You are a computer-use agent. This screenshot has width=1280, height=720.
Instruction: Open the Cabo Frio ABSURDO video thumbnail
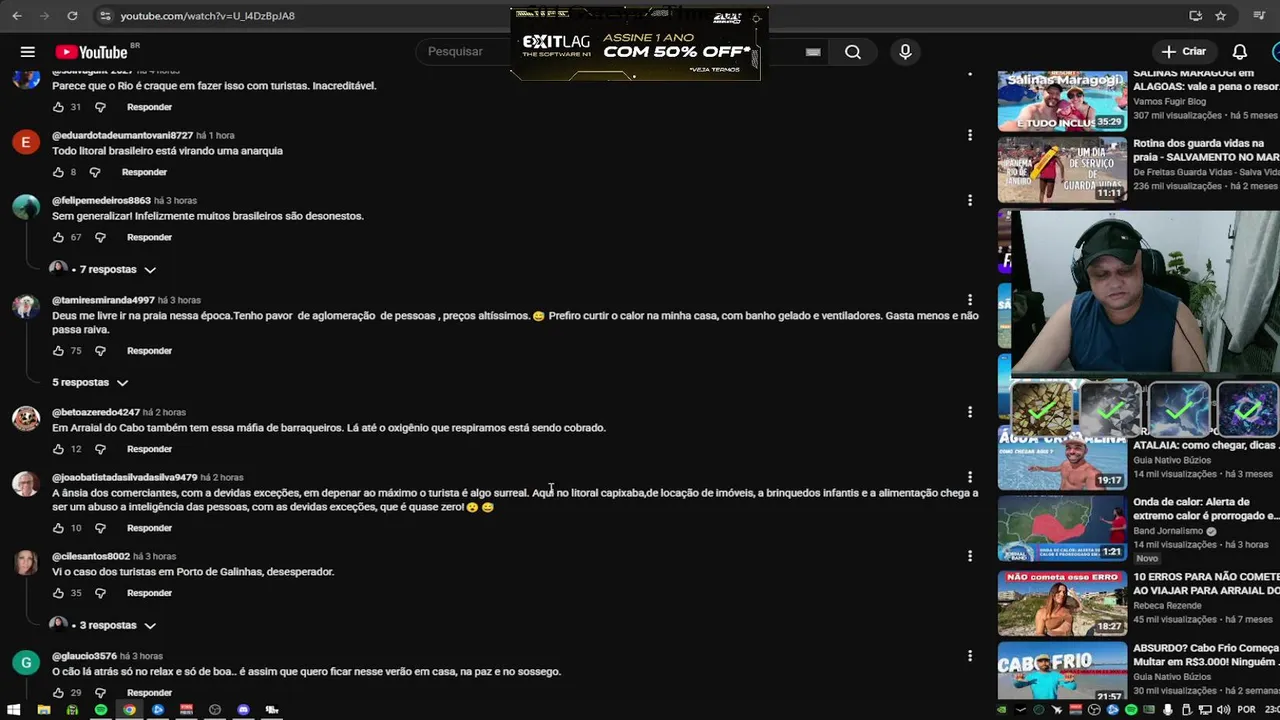coord(1062,672)
